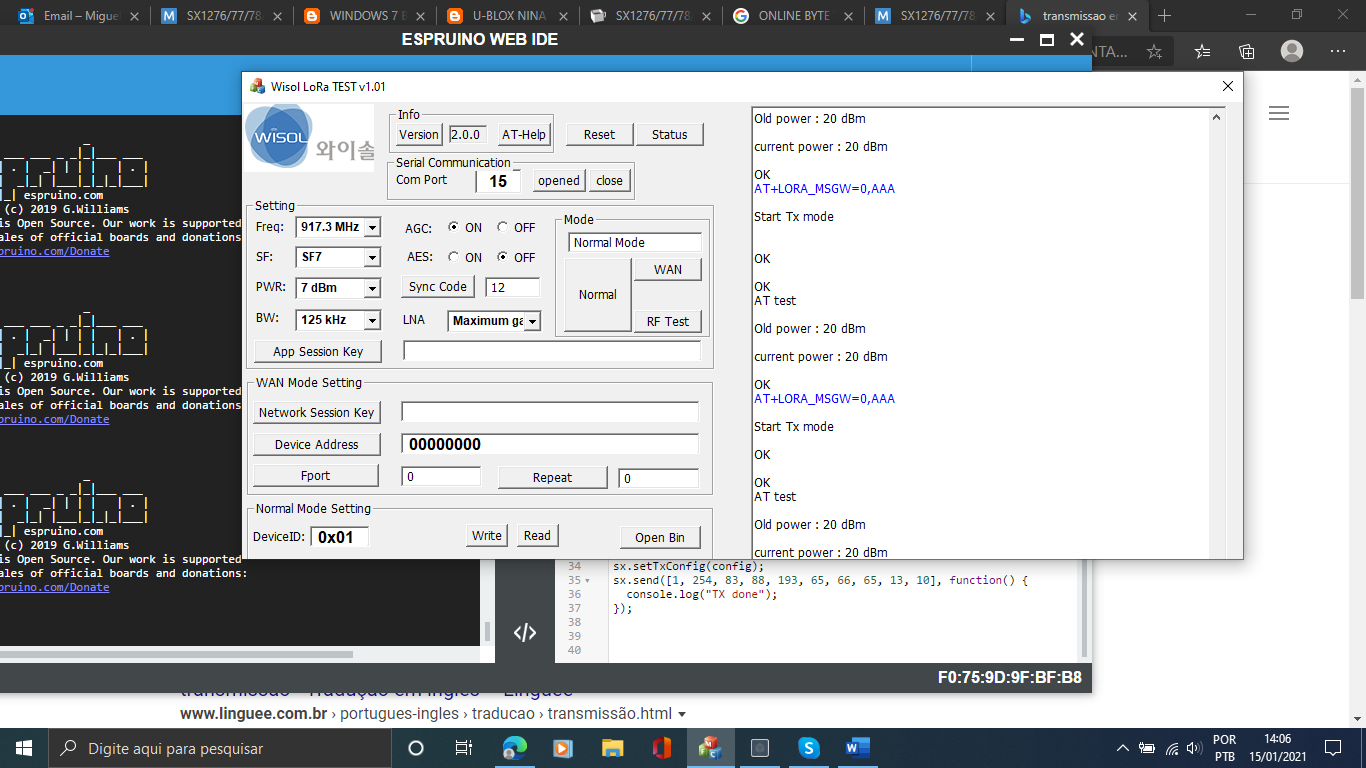The image size is (1366, 768).
Task: Click the Network Session Key input field
Action: 550,412
